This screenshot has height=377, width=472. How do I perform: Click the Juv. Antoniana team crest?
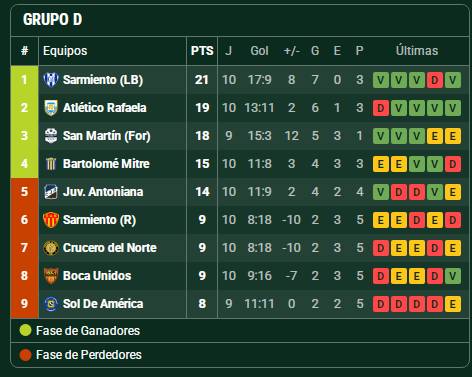(51, 192)
